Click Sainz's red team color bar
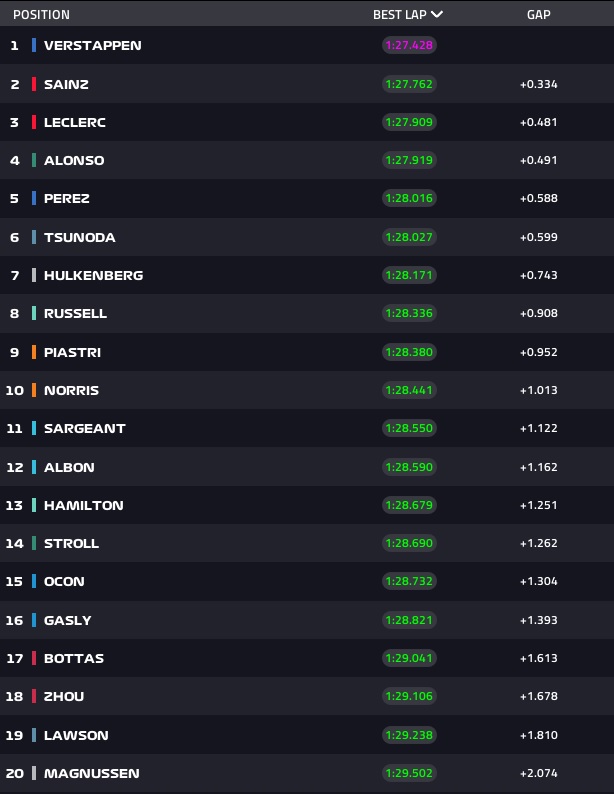The height and width of the screenshot is (794, 614). pos(34,84)
